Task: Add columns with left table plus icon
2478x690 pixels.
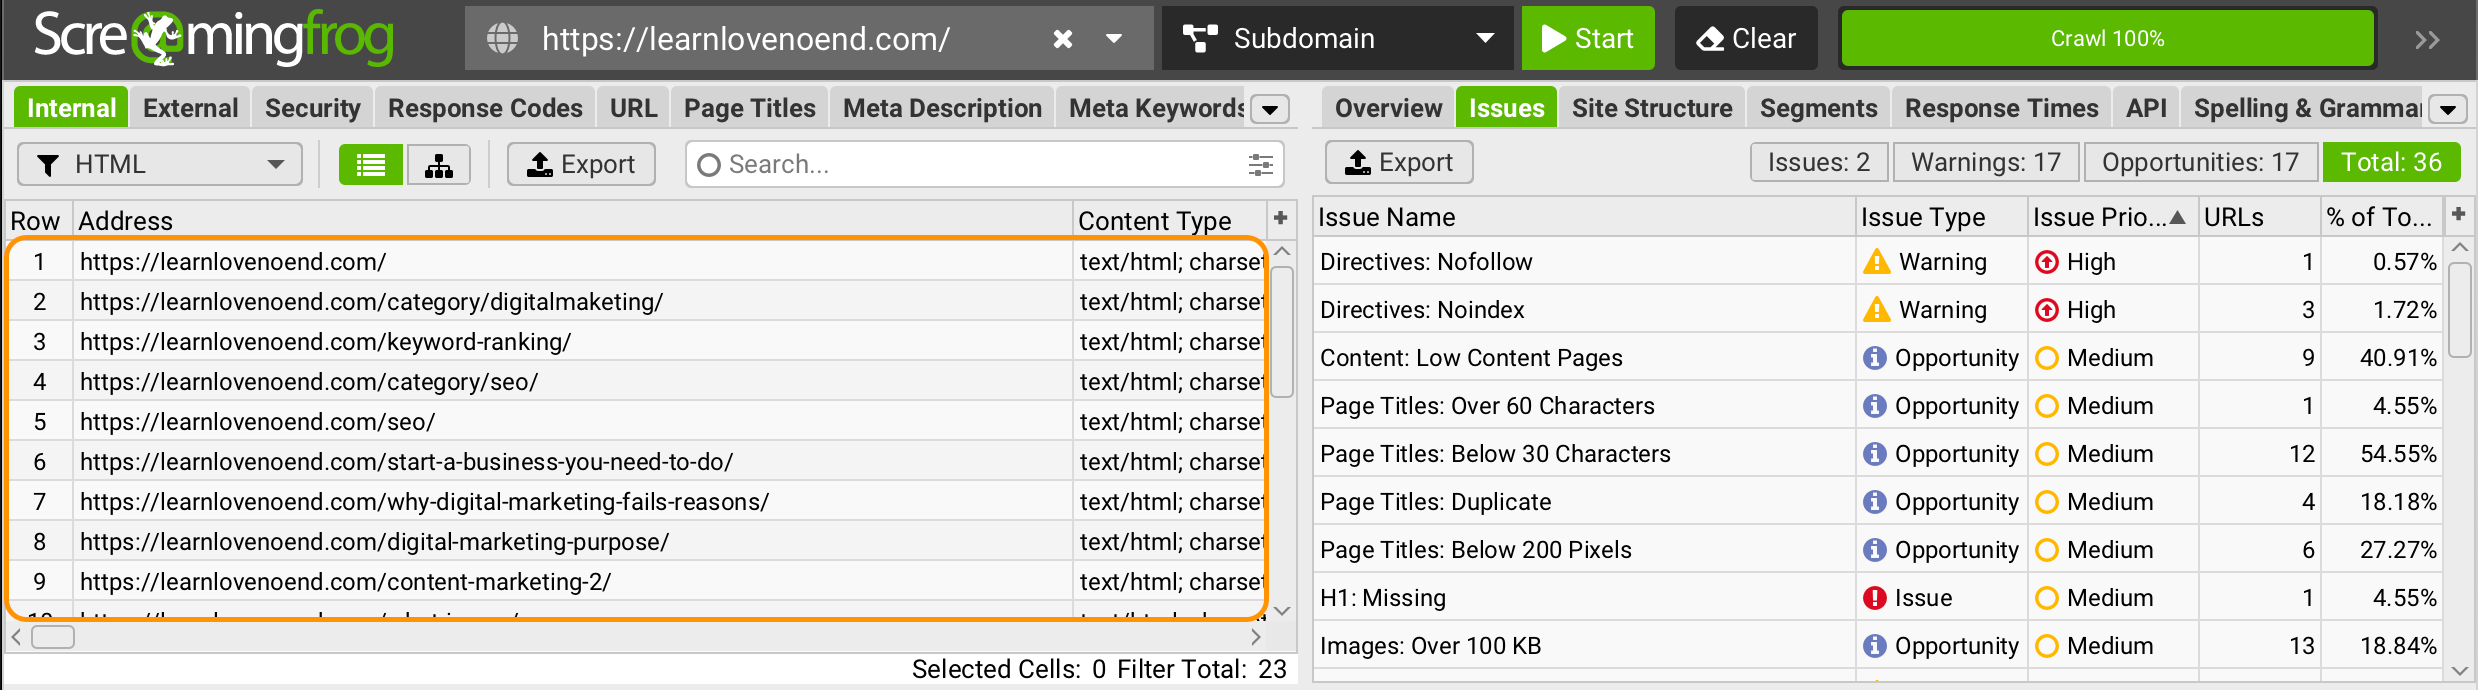Action: click(x=1280, y=218)
